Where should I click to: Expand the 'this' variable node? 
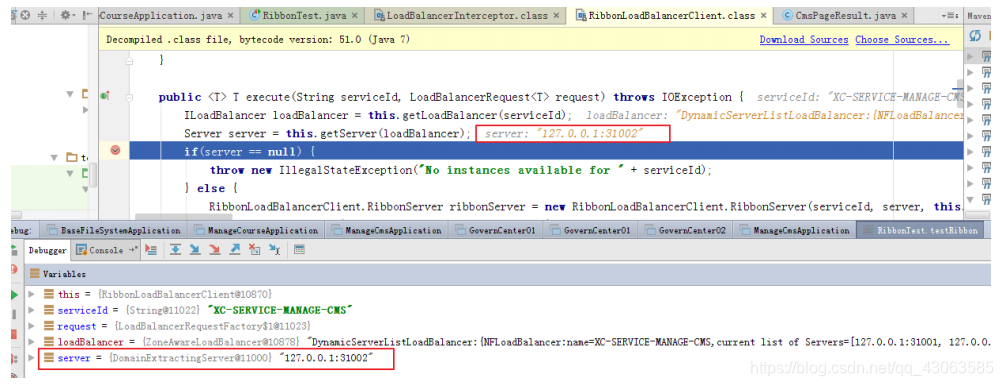31,294
